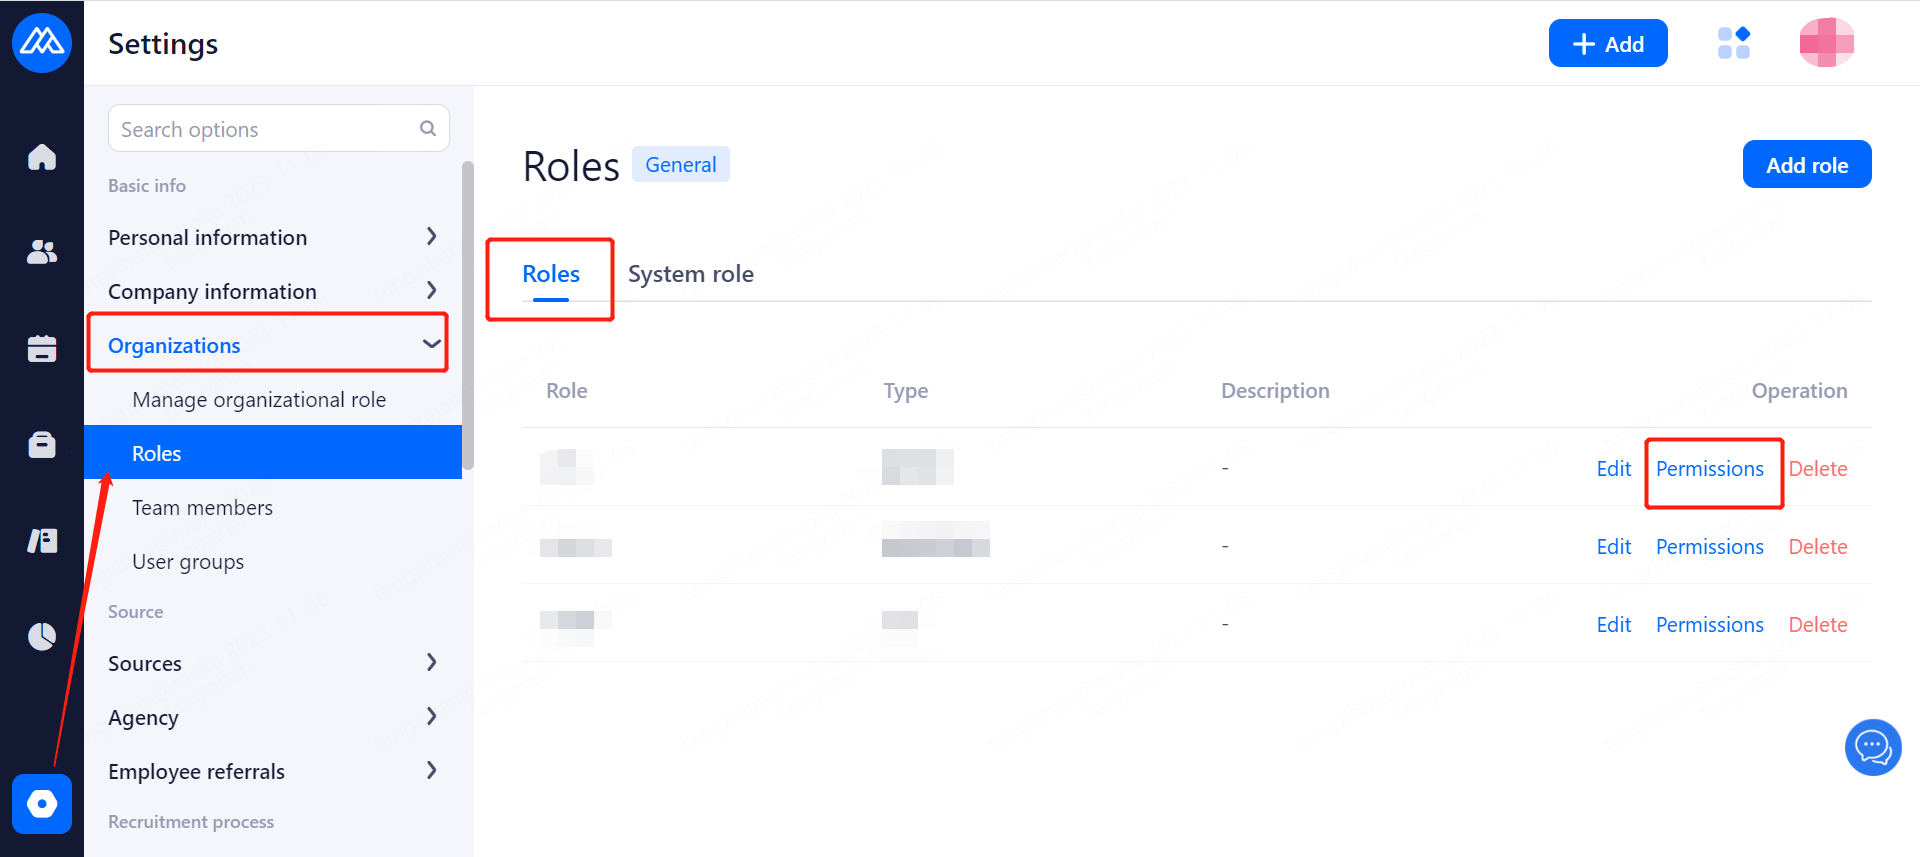Open the chat support bubble
Screen dimensions: 1920x857
(1872, 747)
